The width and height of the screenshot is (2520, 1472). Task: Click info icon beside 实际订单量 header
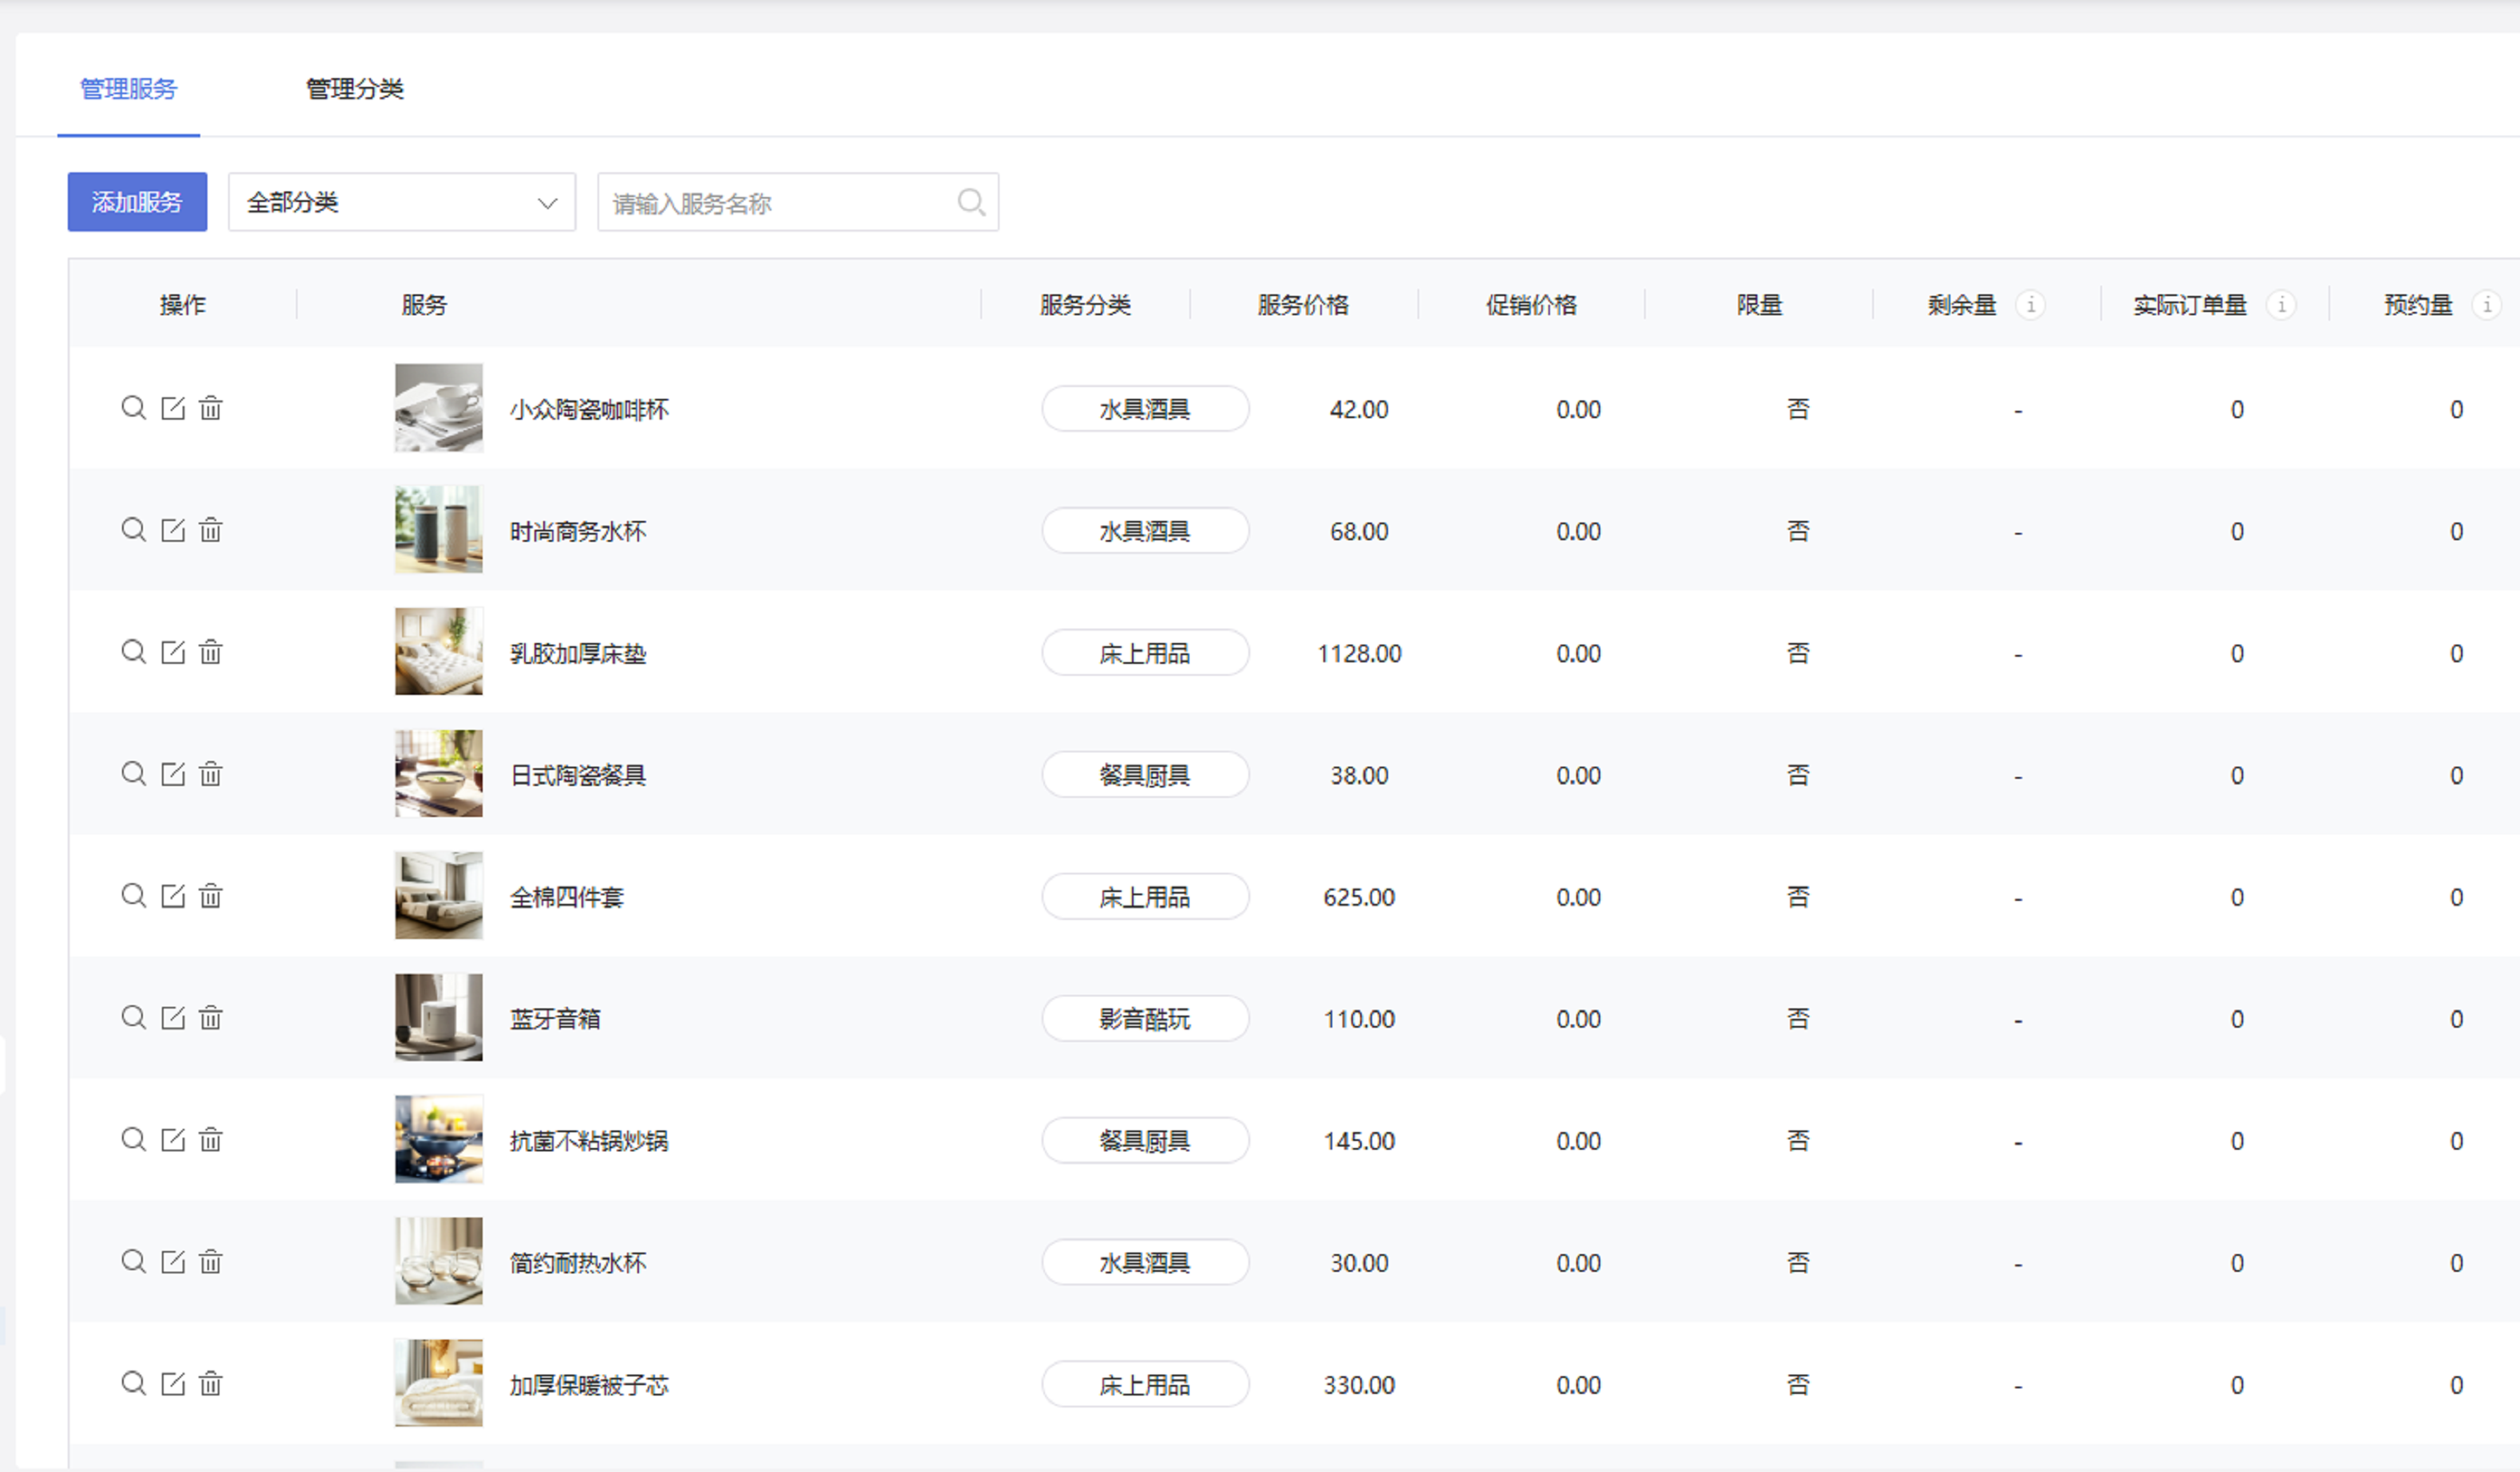[2281, 305]
